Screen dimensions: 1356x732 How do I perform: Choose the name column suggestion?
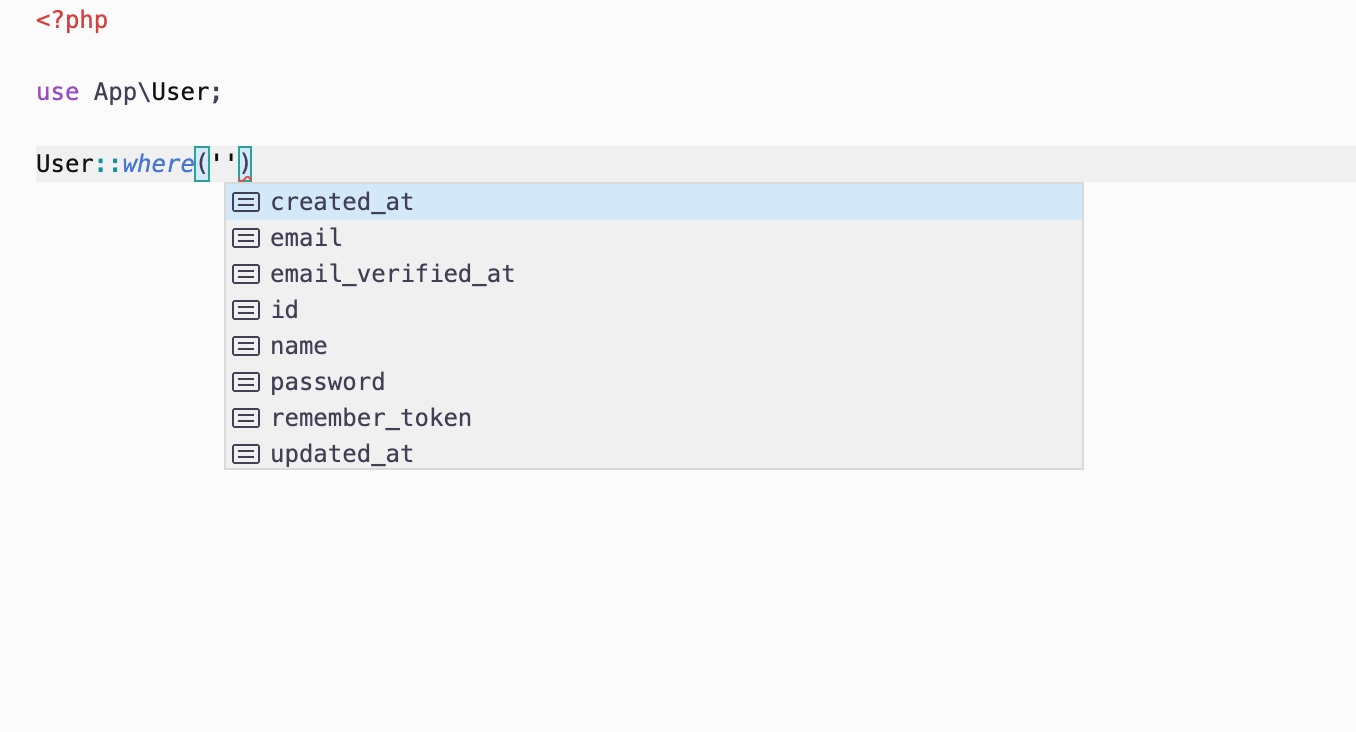[654, 346]
